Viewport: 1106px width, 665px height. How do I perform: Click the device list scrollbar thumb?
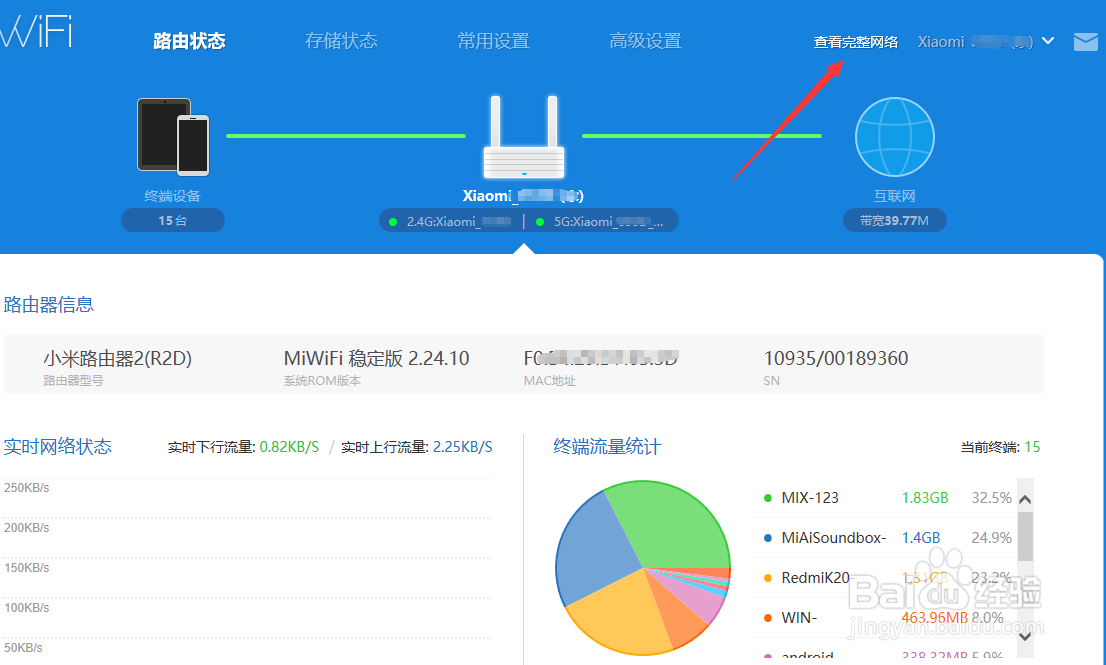tap(1026, 536)
